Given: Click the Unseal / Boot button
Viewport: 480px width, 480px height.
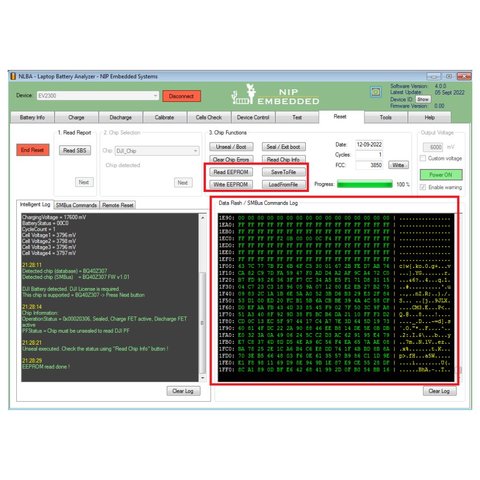Looking at the screenshot, I should pos(231,147).
